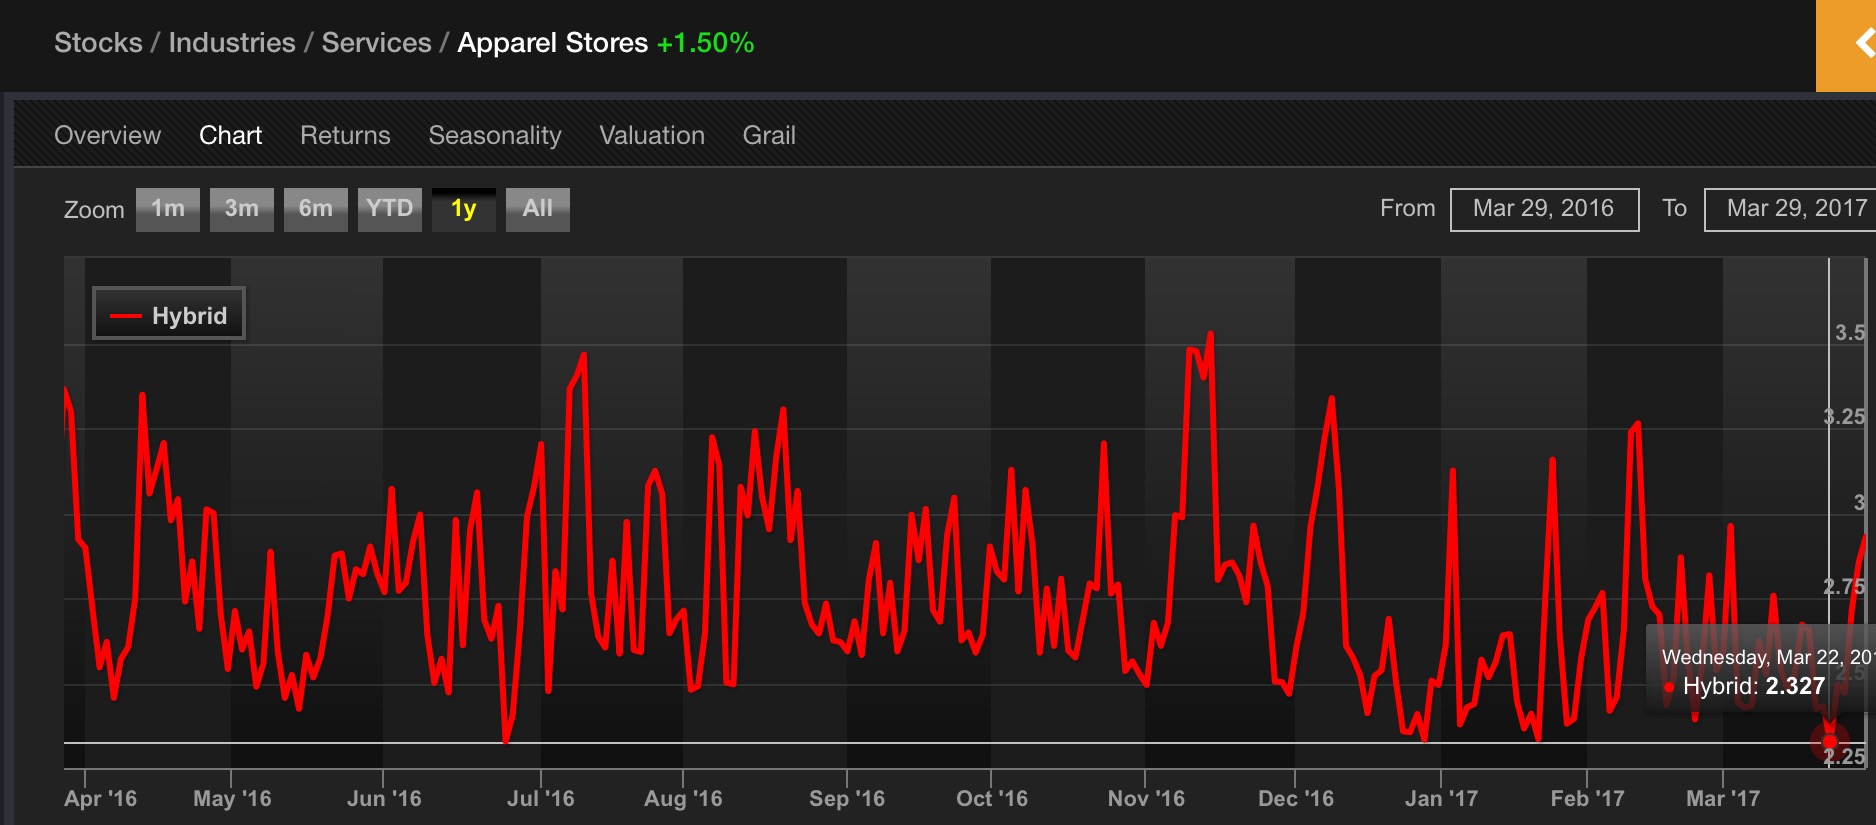Toggle the Hybrid series legend
This screenshot has width=1876, height=825.
[169, 315]
